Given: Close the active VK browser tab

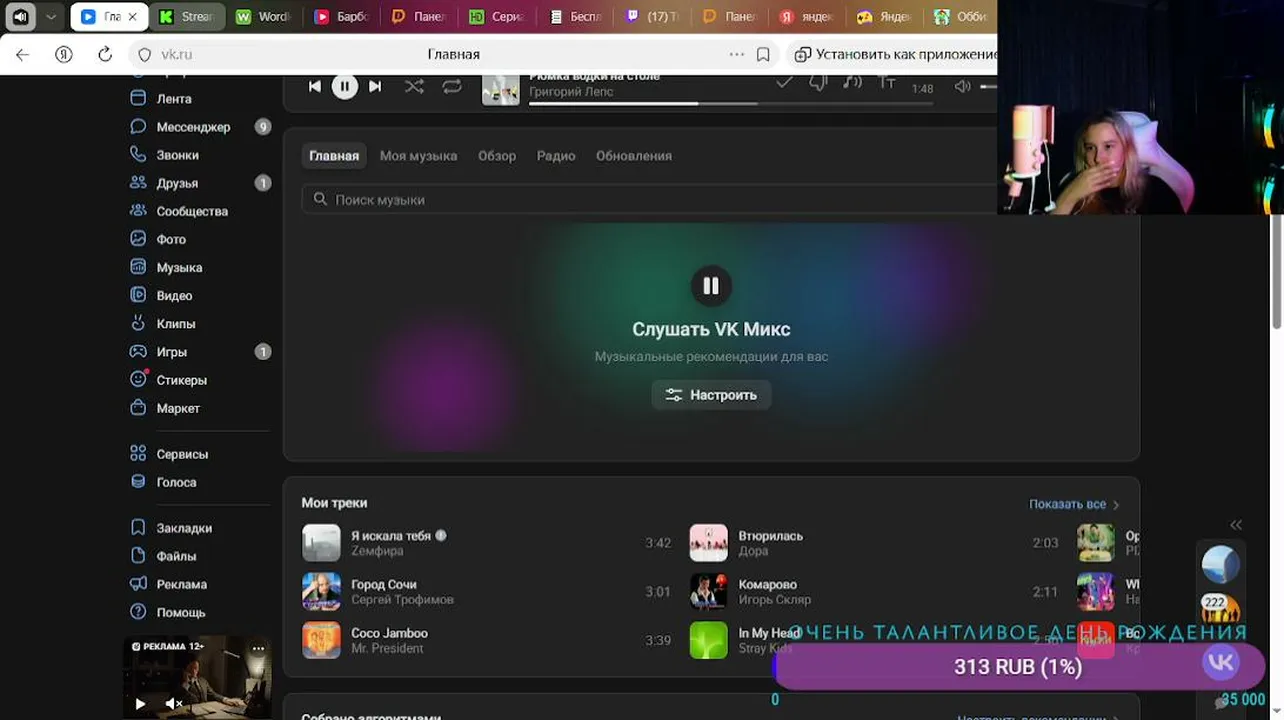Looking at the screenshot, I should click(132, 17).
